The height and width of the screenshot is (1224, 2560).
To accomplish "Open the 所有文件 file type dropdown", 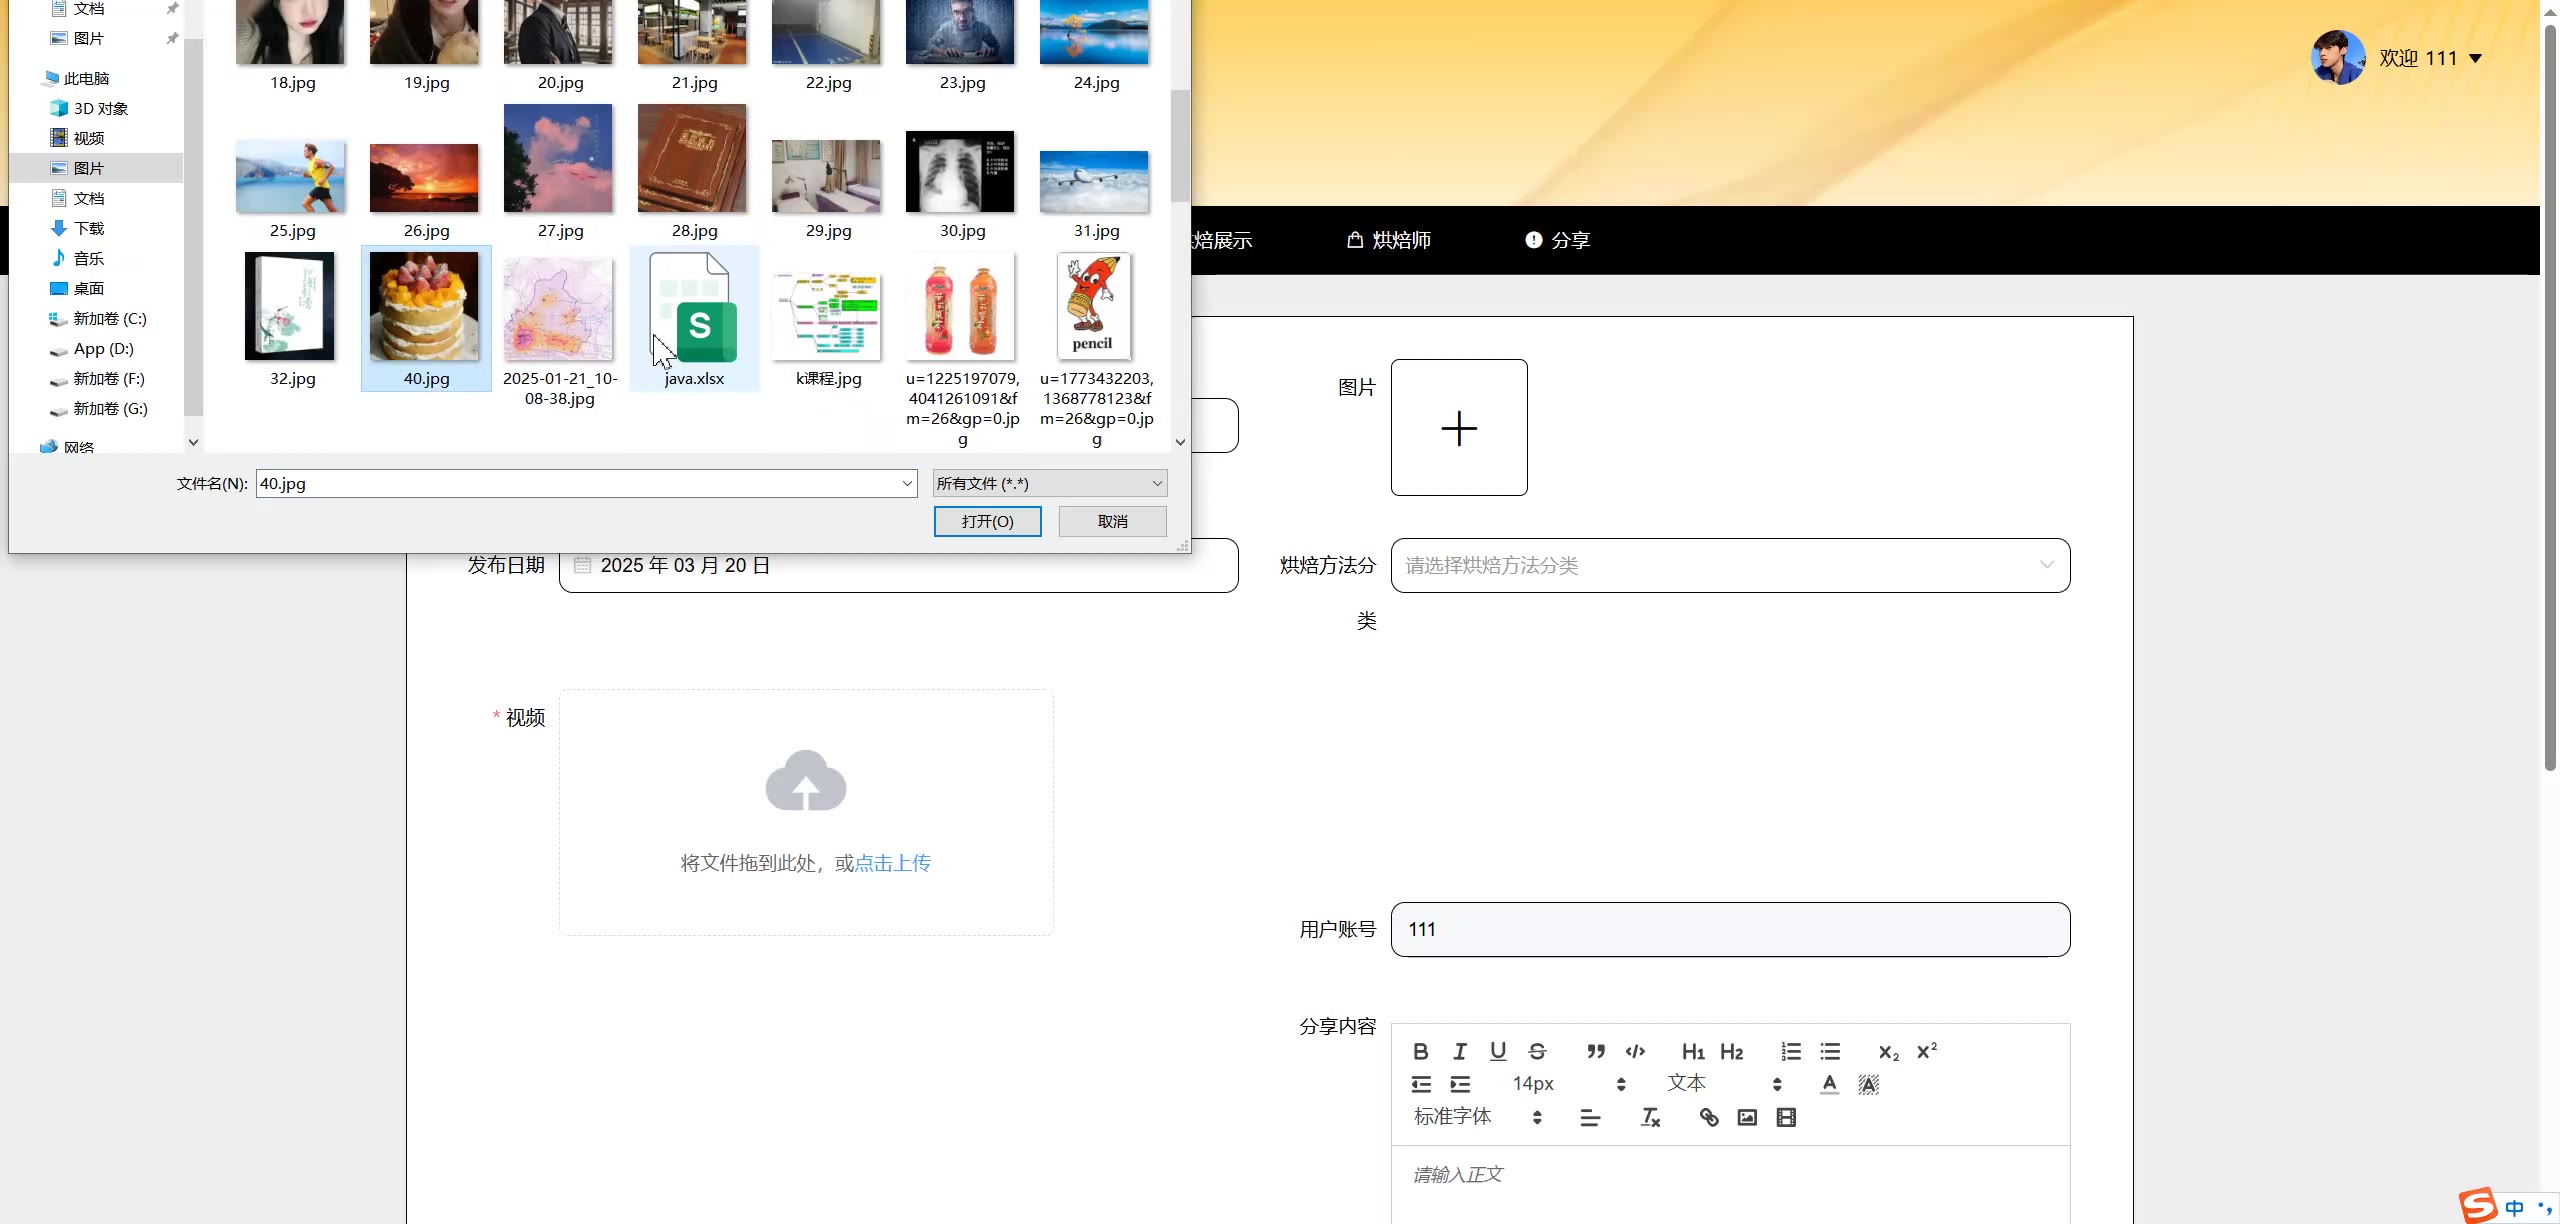I will point(1050,483).
